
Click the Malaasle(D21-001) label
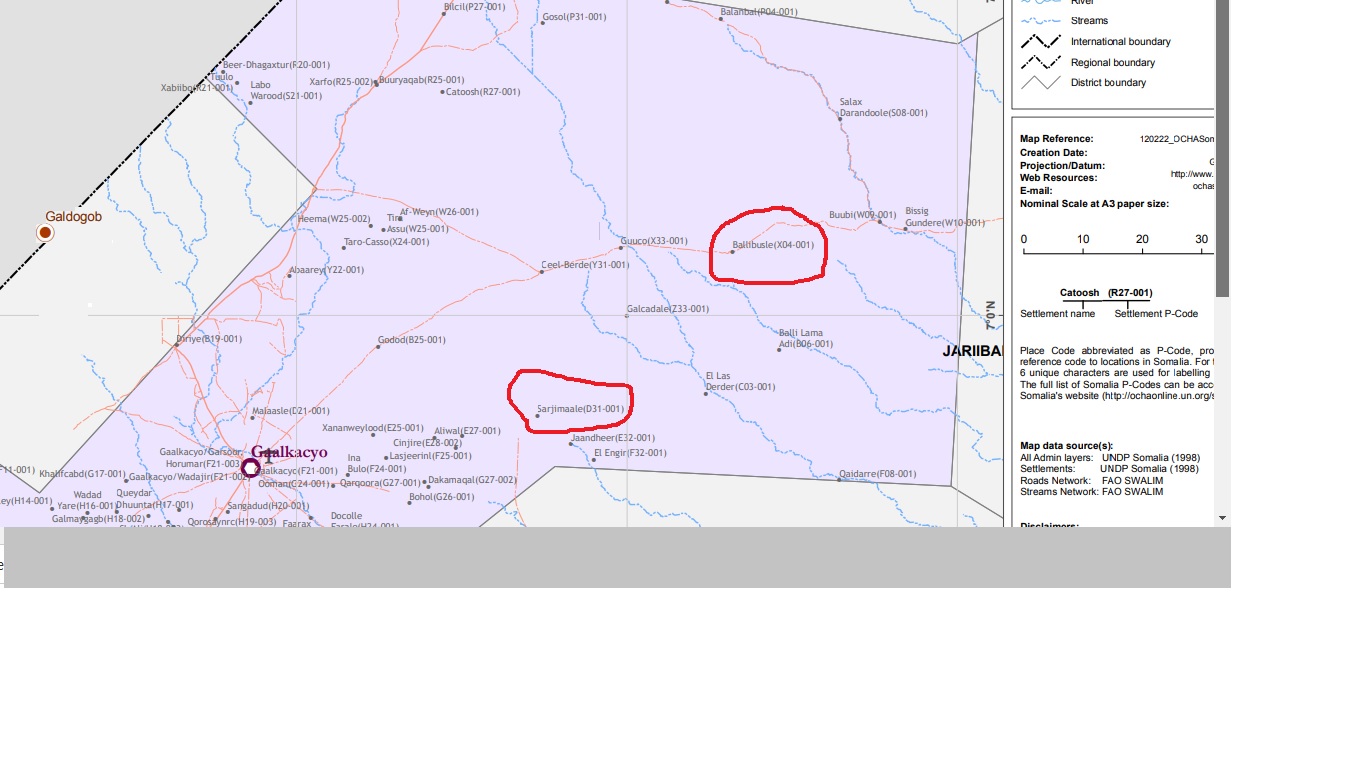coord(291,411)
